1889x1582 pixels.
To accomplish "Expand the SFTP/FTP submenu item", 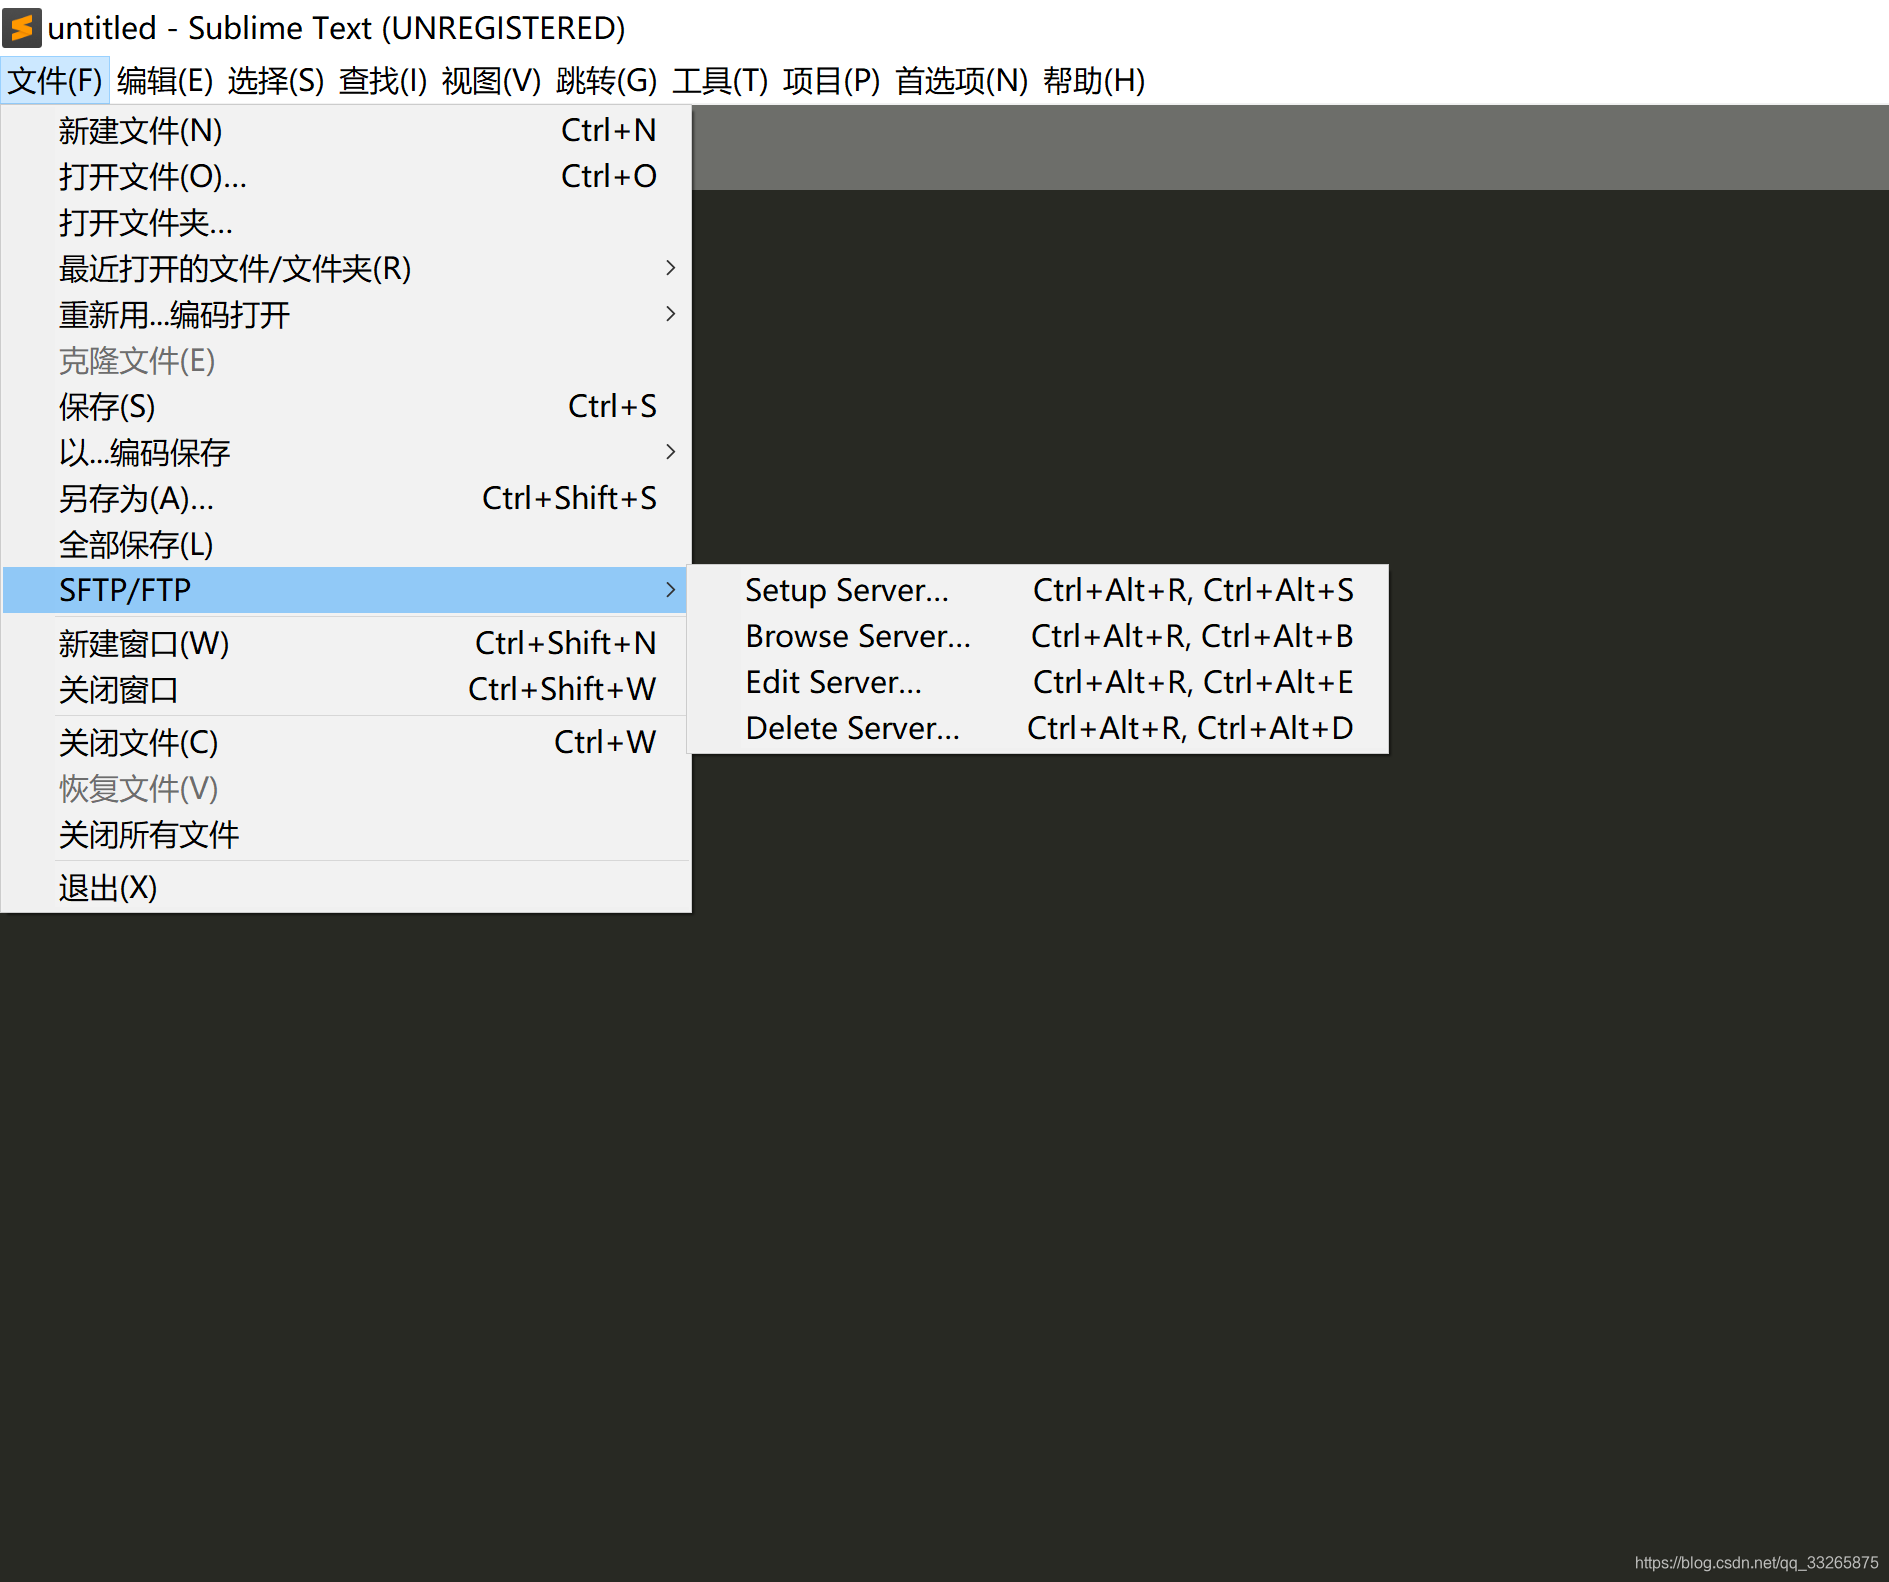I will tap(346, 590).
